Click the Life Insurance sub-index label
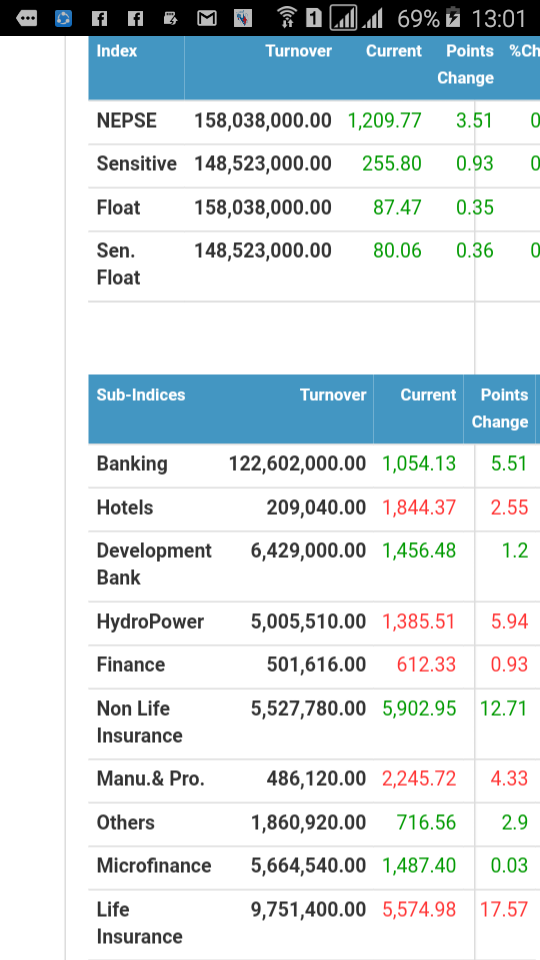Viewport: 540px width, 960px height. click(x=140, y=923)
